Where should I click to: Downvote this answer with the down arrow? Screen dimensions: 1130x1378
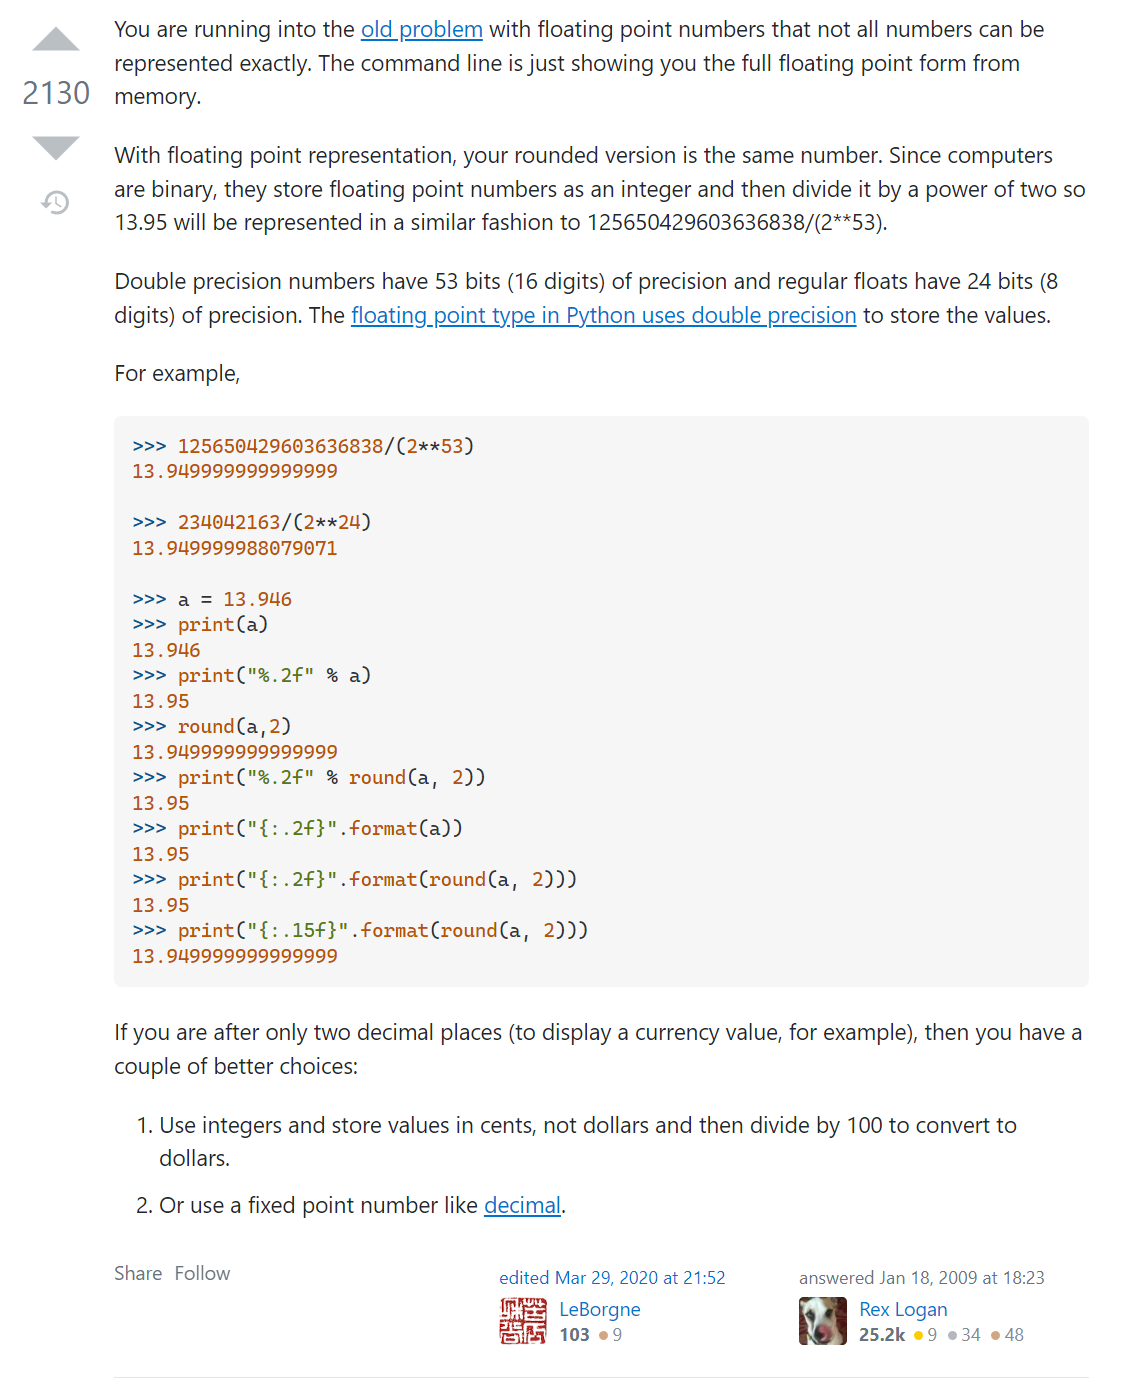click(56, 147)
